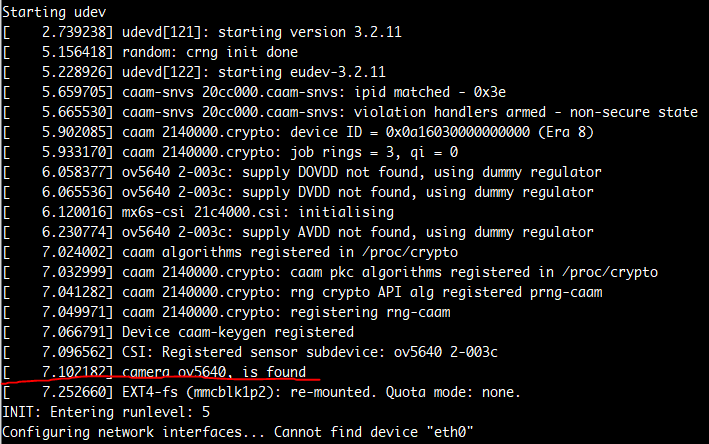The width and height of the screenshot is (709, 444).
Task: Click the "caam algorithms registered in /proc/crypto" line
Action: 290,252
